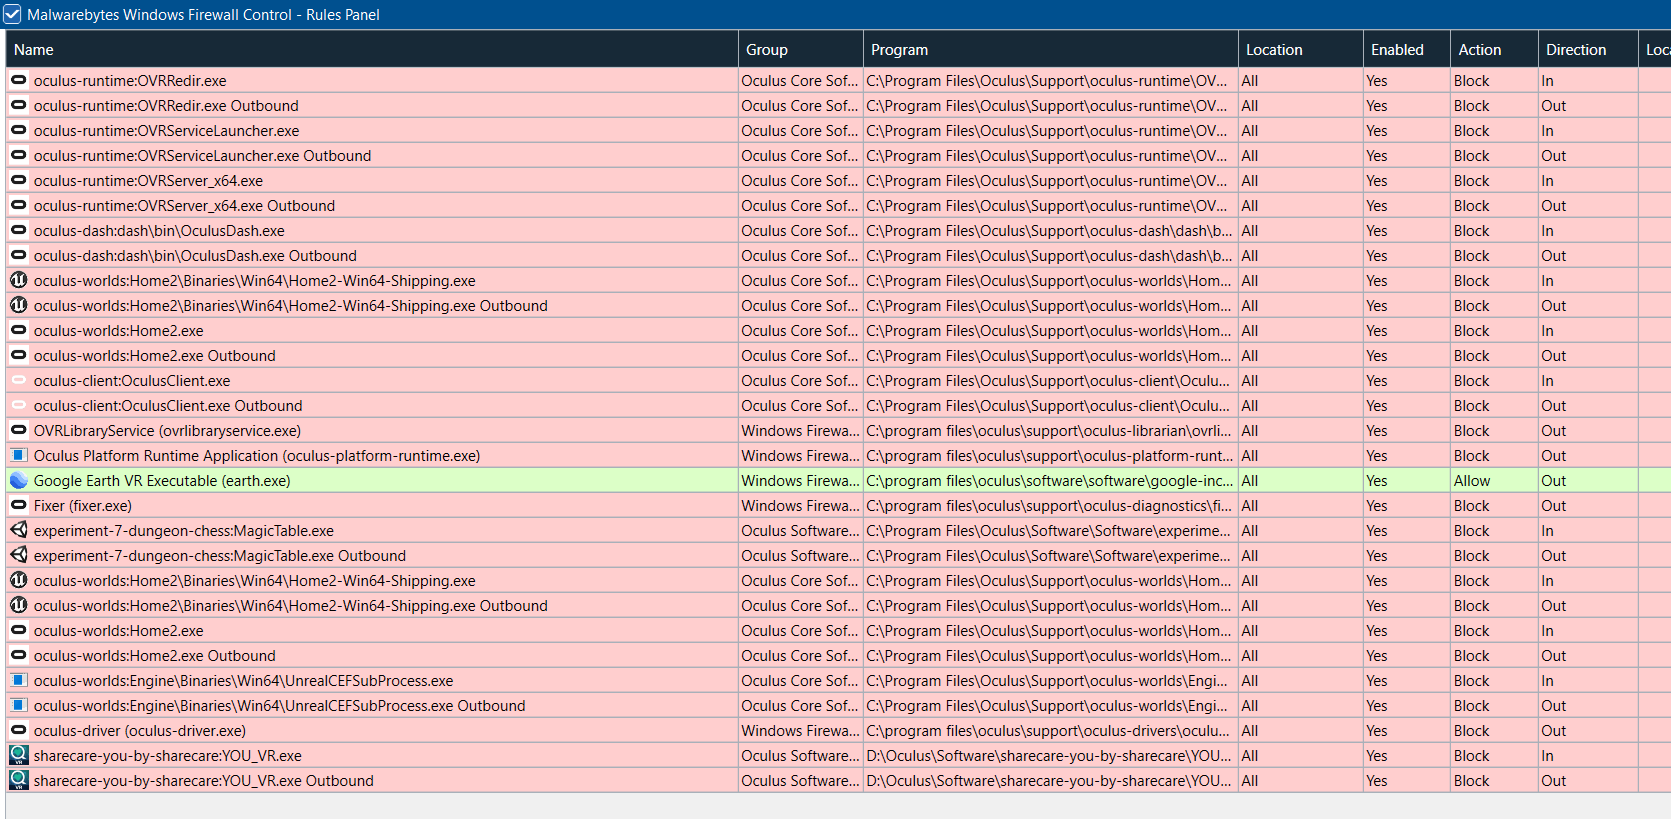The width and height of the screenshot is (1671, 819).
Task: Sort rules by the Direction column header
Action: tap(1588, 49)
